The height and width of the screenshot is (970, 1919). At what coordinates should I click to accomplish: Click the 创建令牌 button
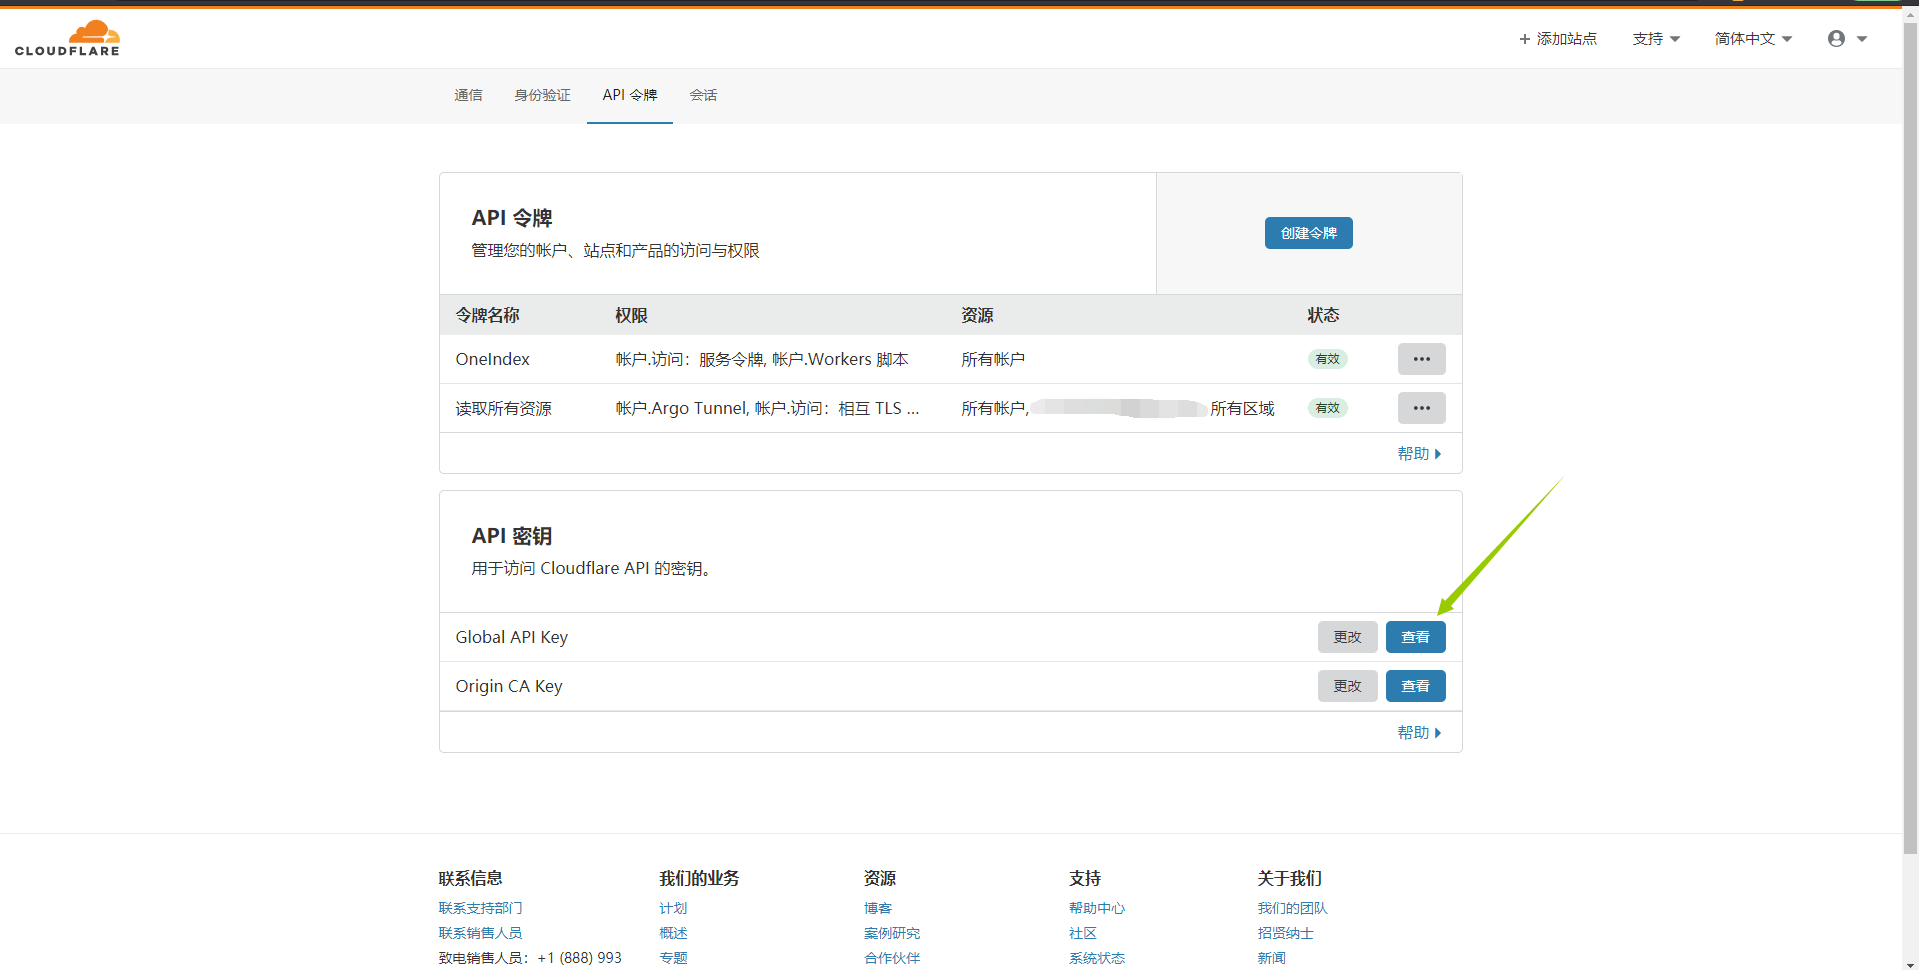coord(1308,233)
